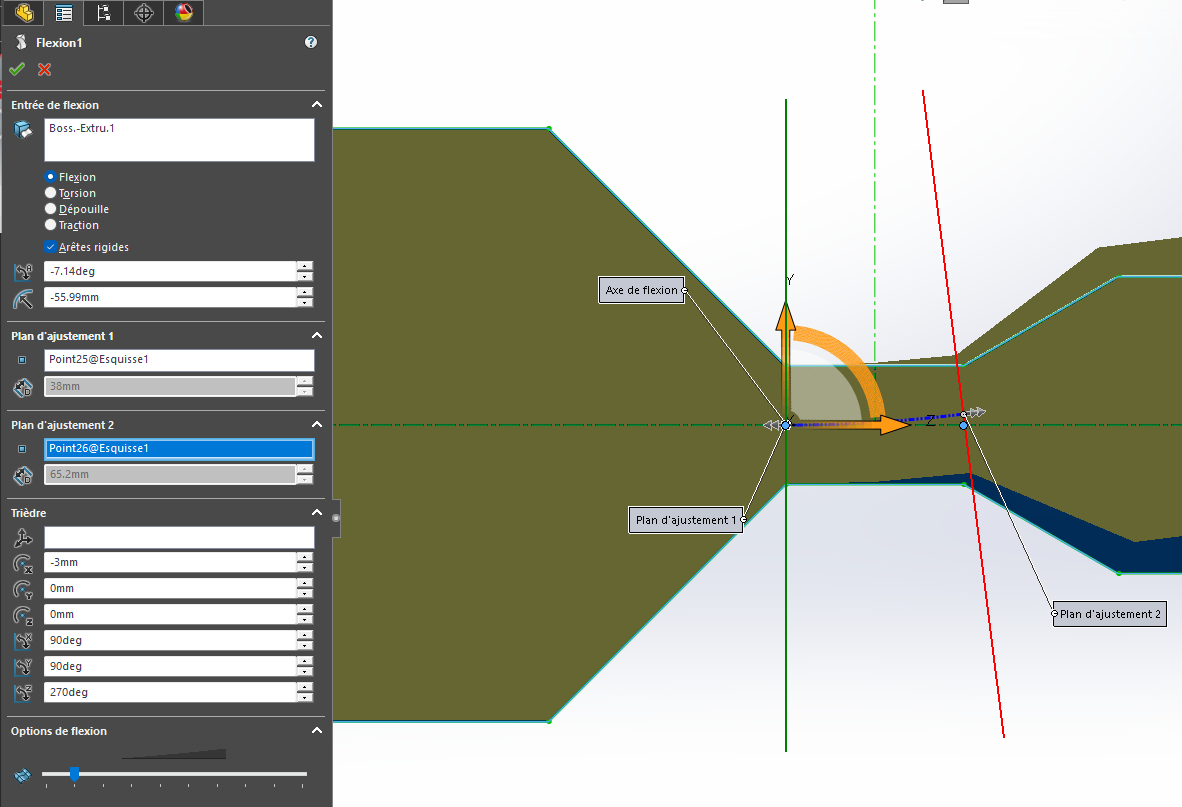Screen dimensions: 1182x807
Task: Click the flex accuracy icon
Action: pos(23,775)
